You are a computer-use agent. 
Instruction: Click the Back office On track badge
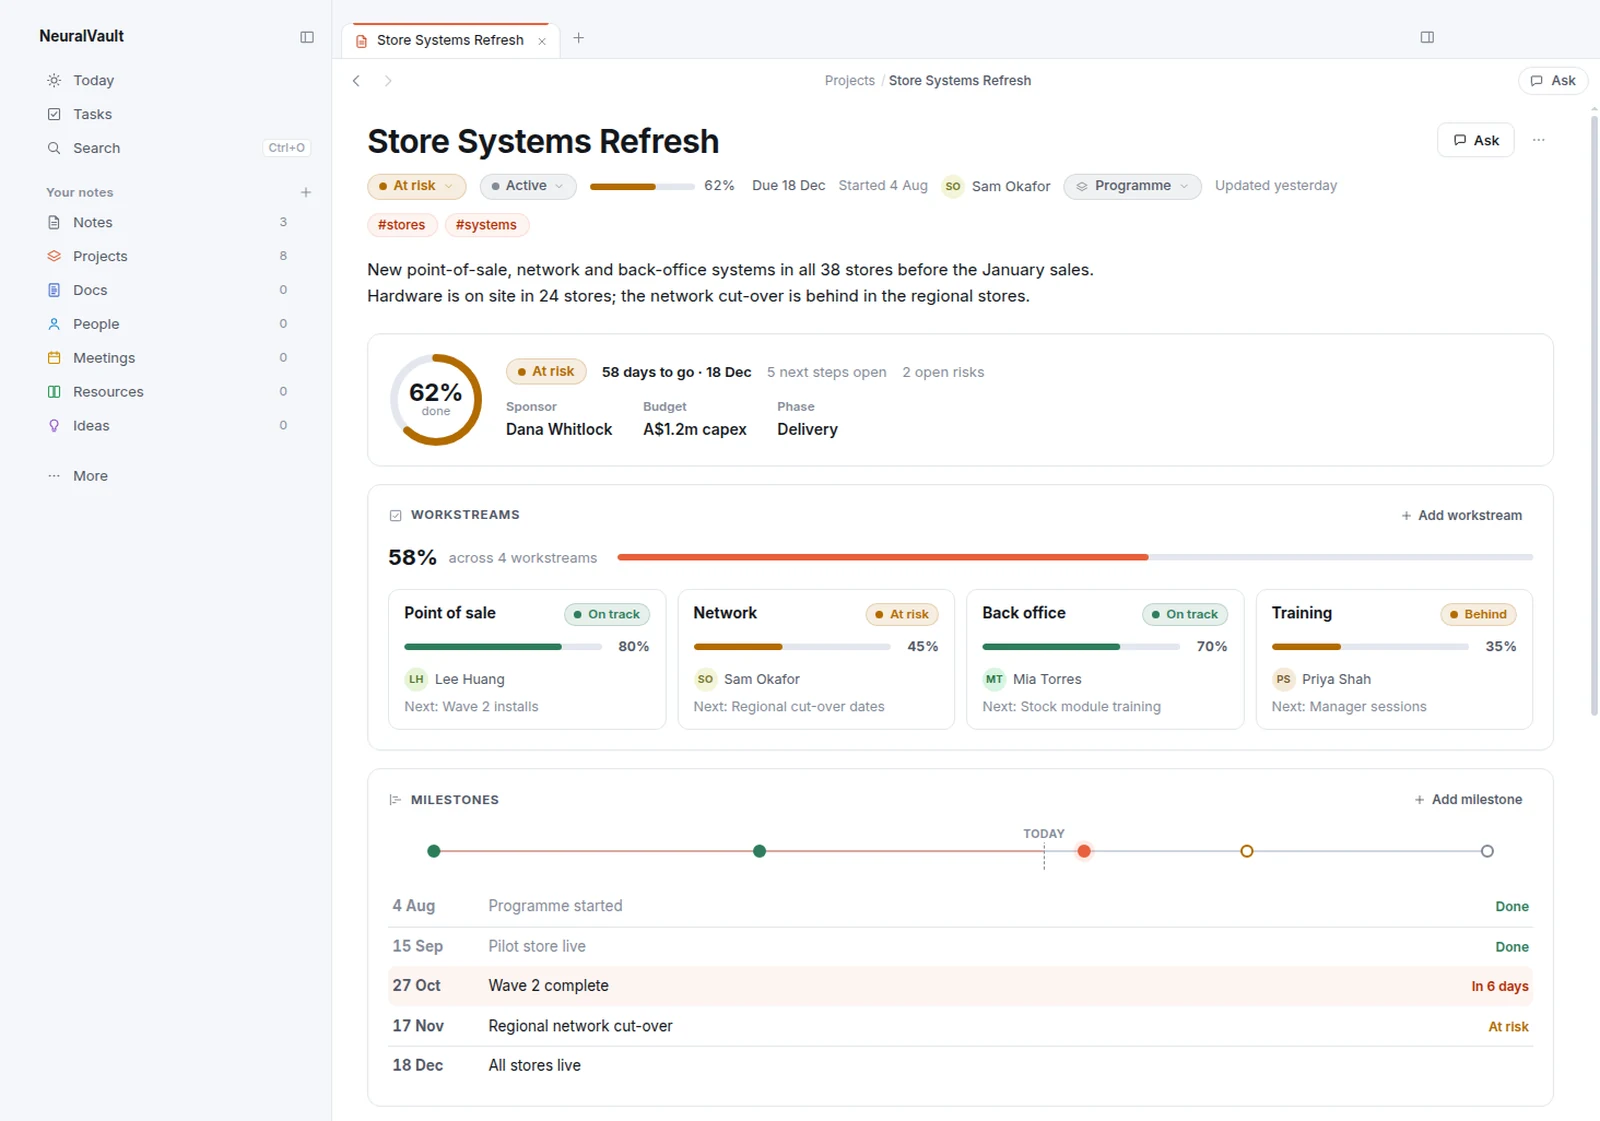pos(1185,614)
